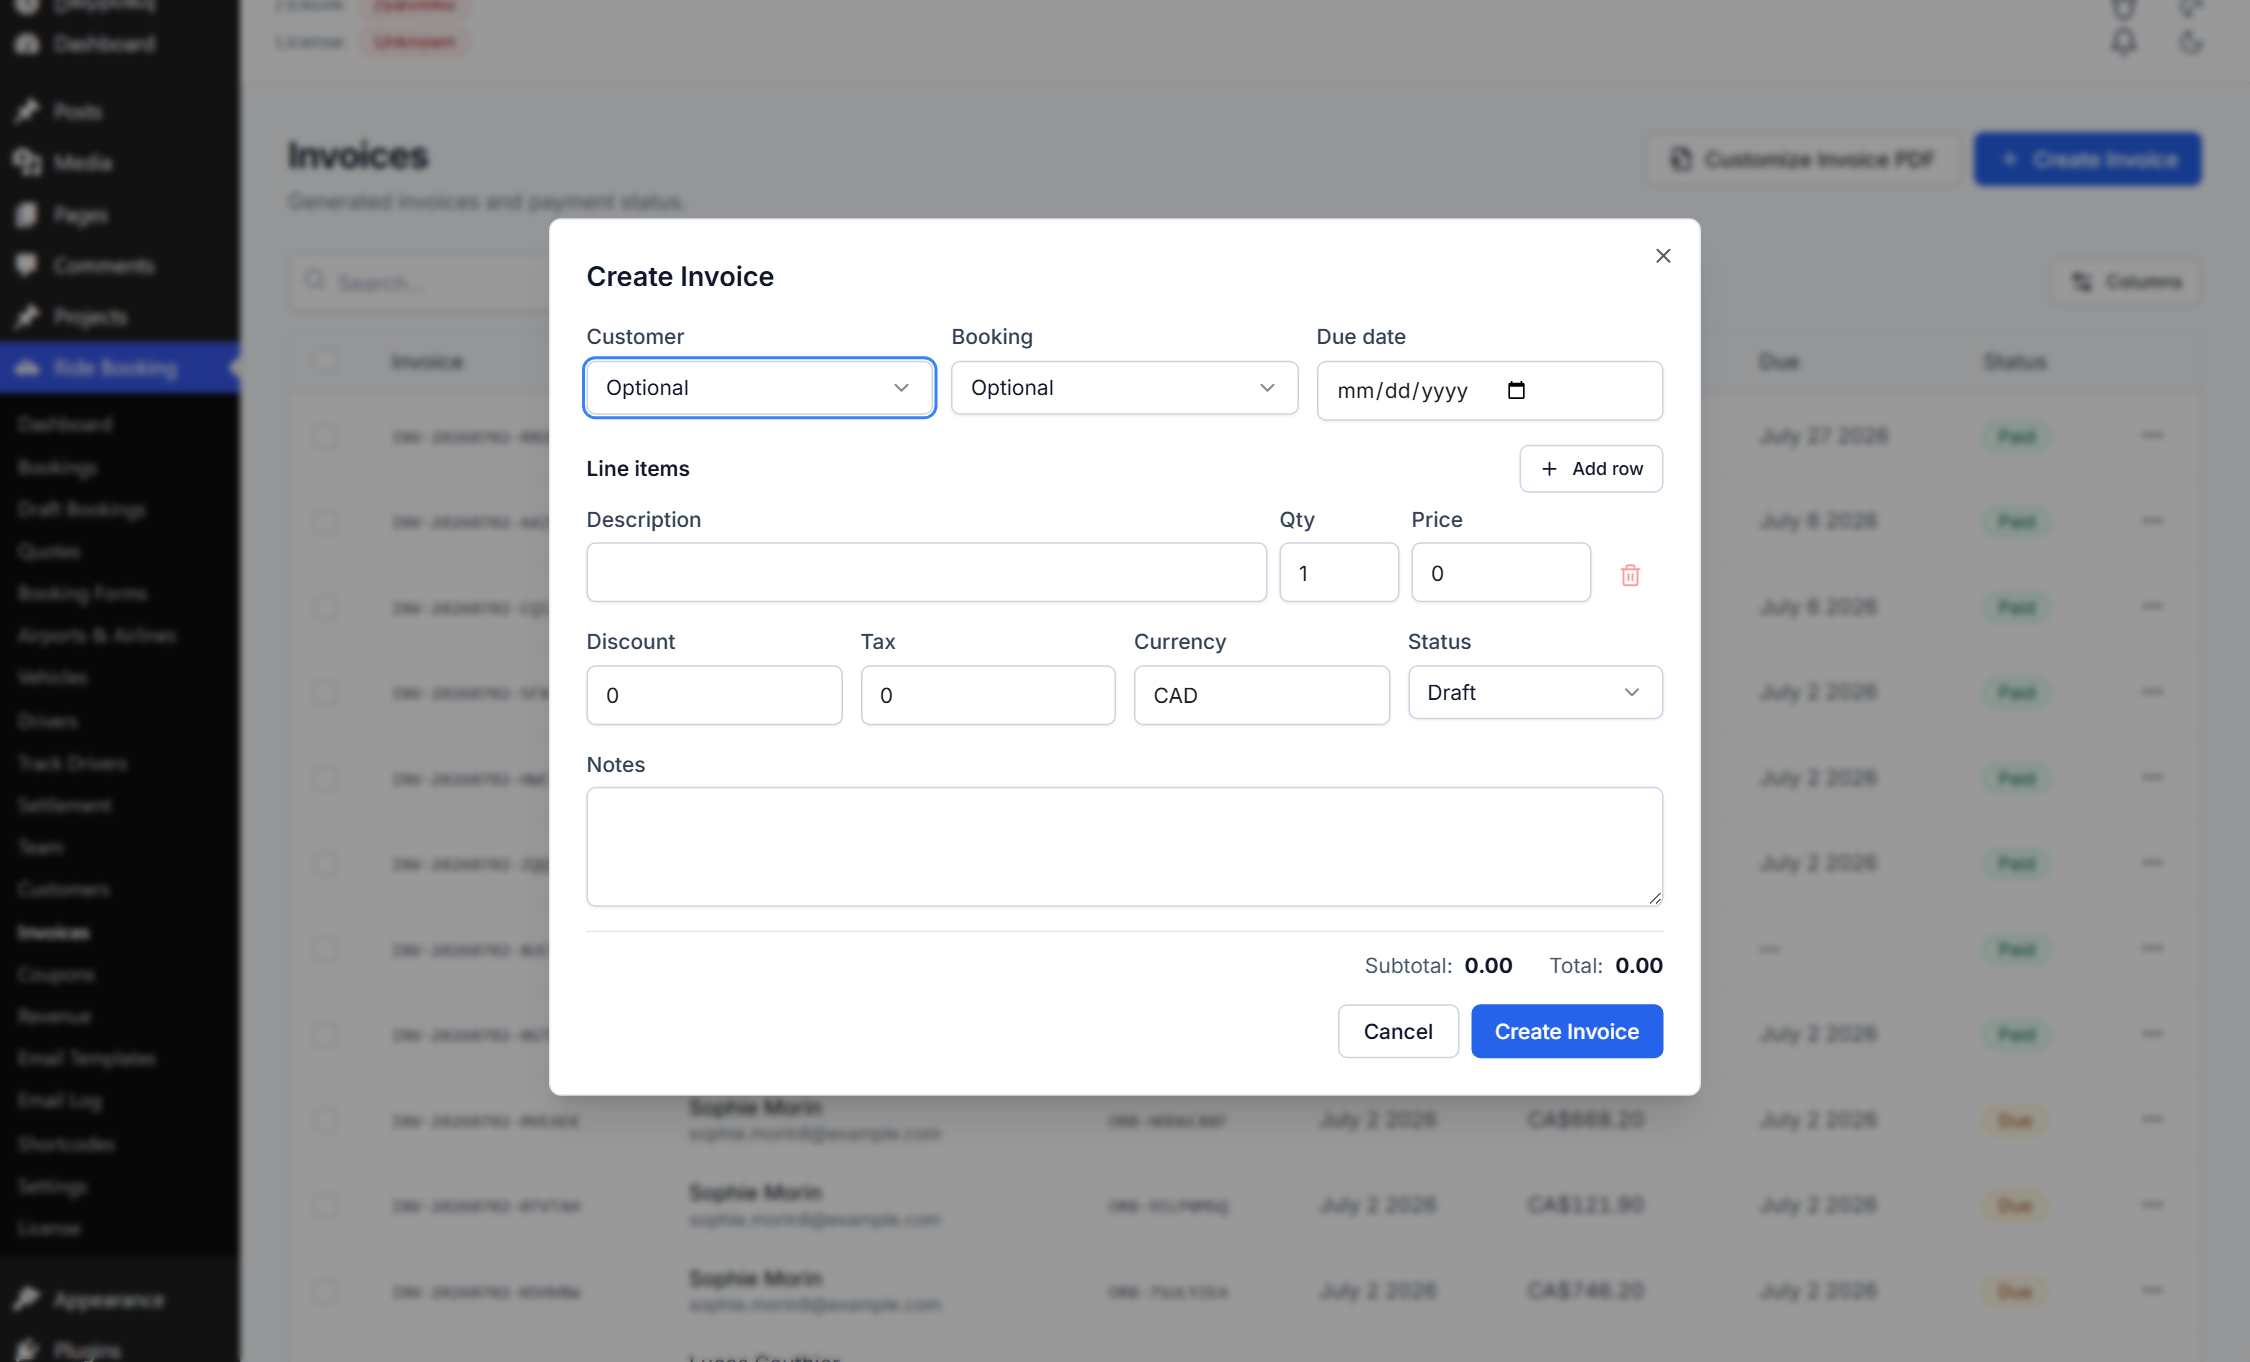Open Media in the blurred sidebar

(x=82, y=162)
